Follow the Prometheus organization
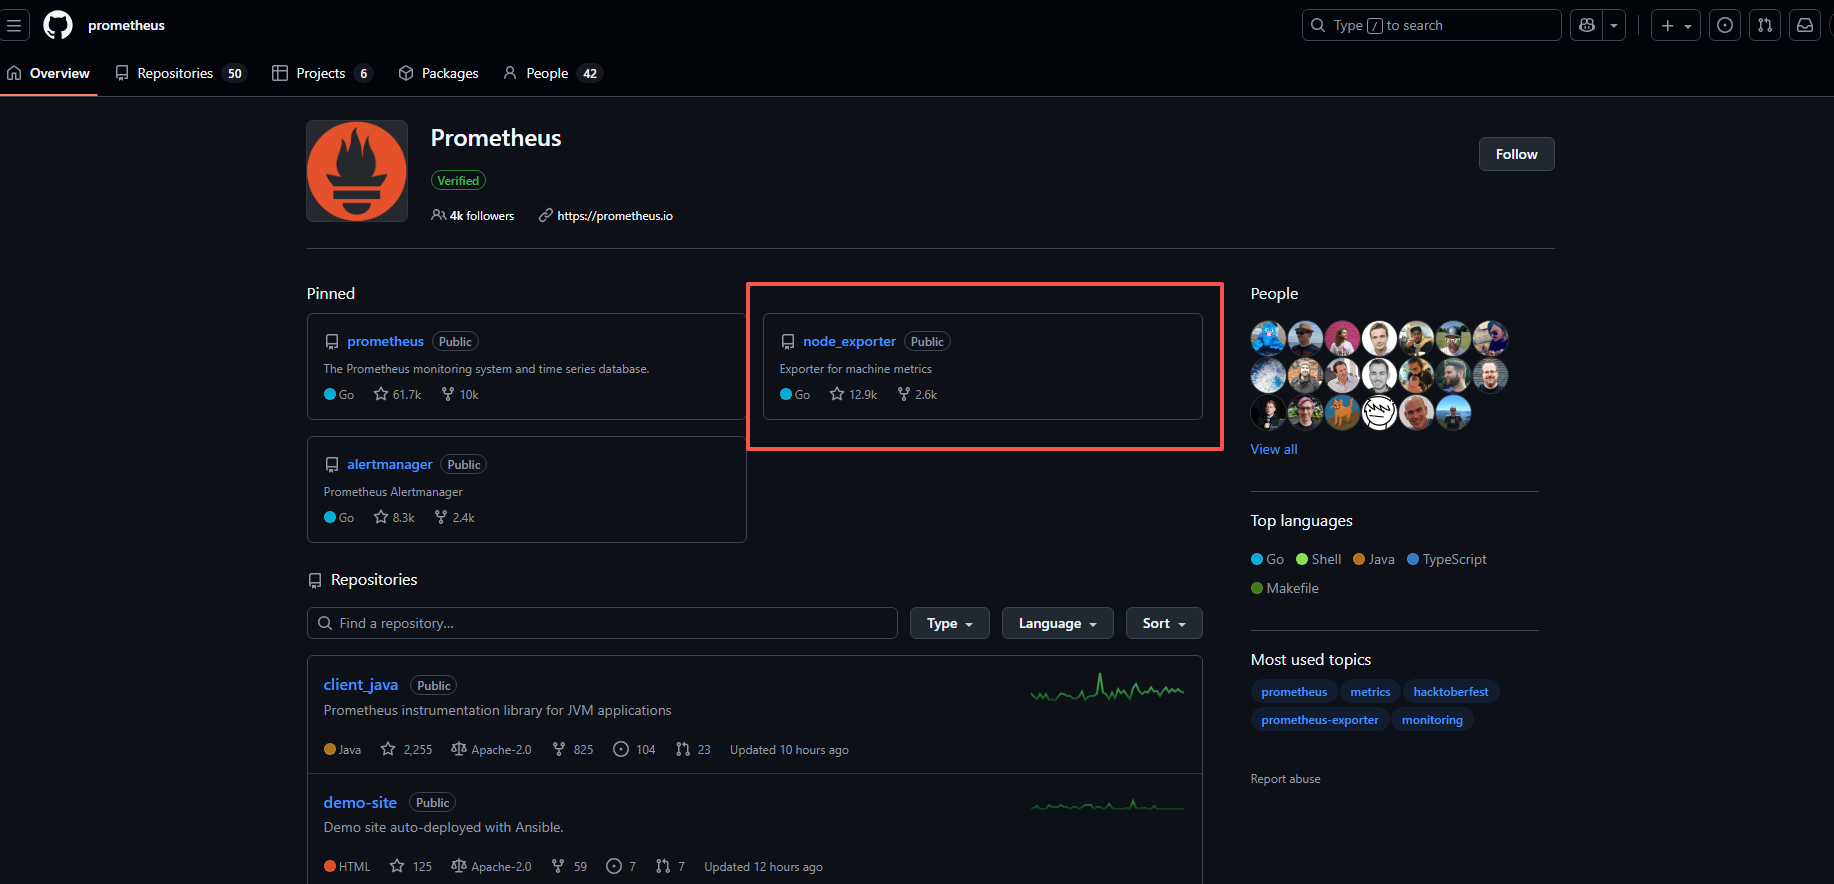Viewport: 1834px width, 884px height. [1516, 154]
